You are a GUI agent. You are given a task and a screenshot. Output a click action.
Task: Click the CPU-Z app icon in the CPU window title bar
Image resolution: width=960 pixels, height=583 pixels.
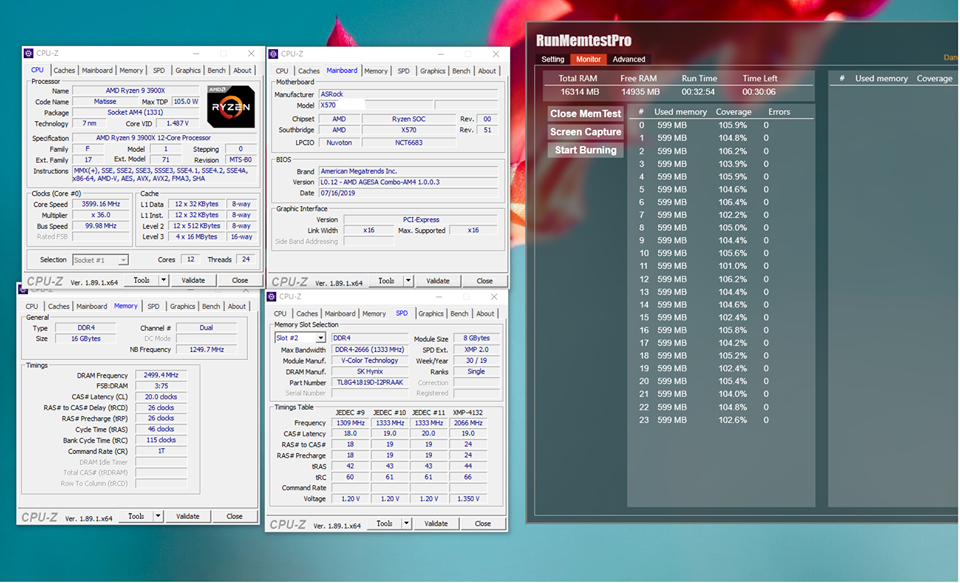point(28,53)
